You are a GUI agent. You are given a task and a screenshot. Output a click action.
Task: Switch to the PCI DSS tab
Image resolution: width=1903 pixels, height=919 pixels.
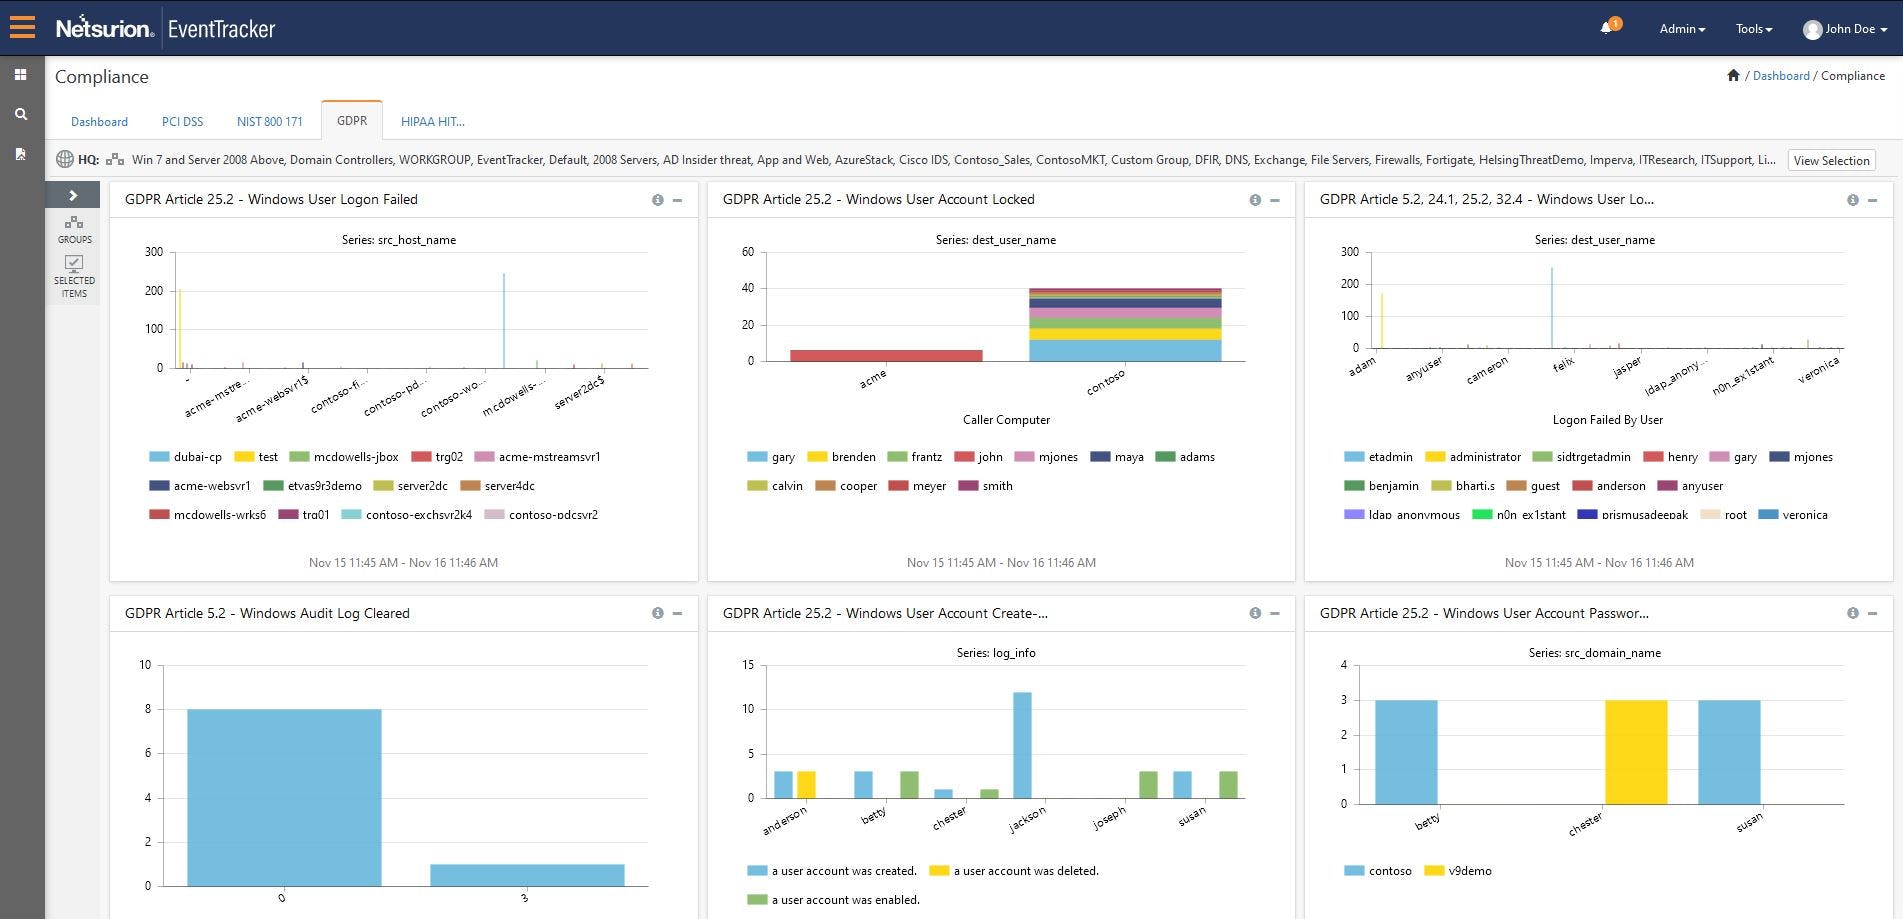click(182, 121)
